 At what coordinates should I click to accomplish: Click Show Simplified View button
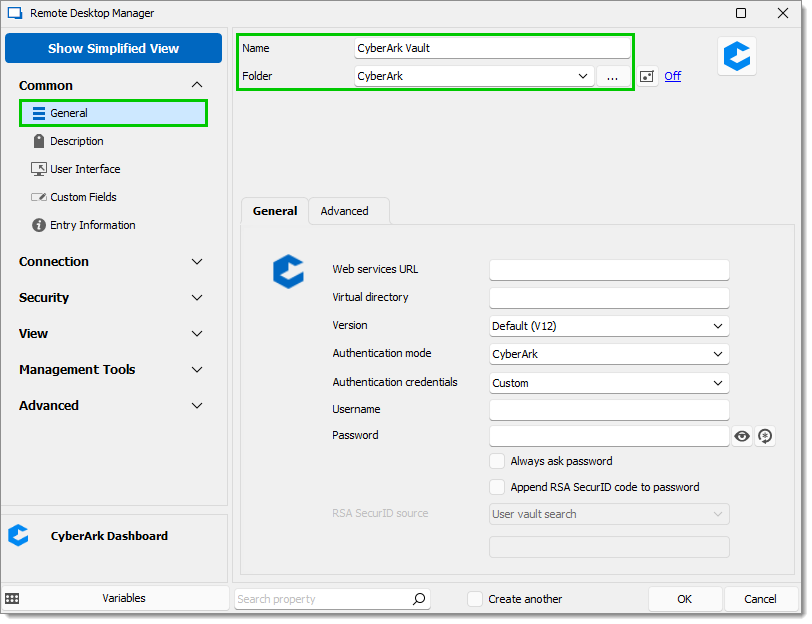pos(113,48)
